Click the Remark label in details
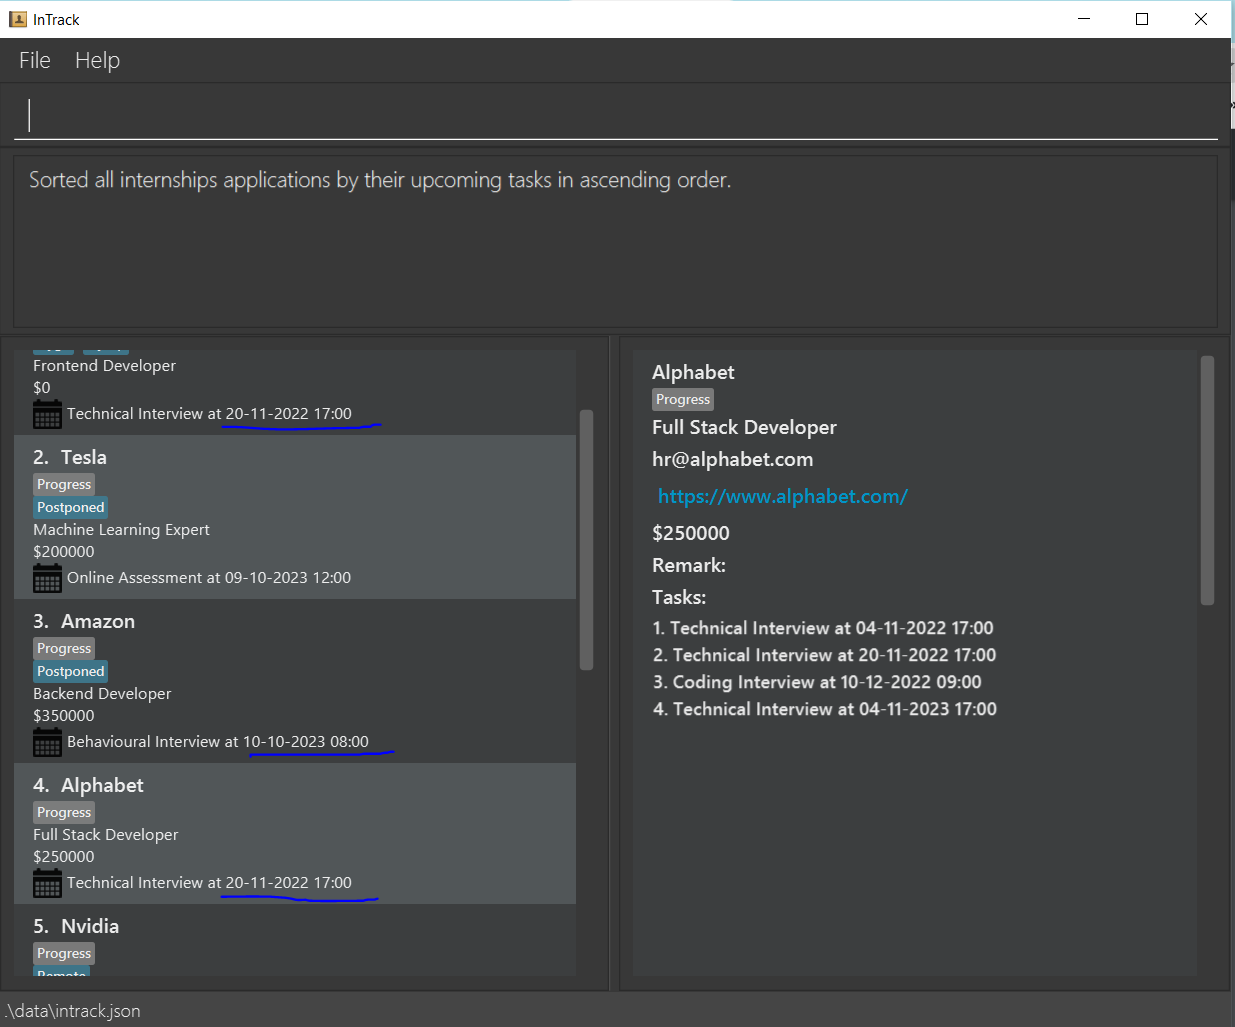Screen dimensions: 1235x1027 689,565
